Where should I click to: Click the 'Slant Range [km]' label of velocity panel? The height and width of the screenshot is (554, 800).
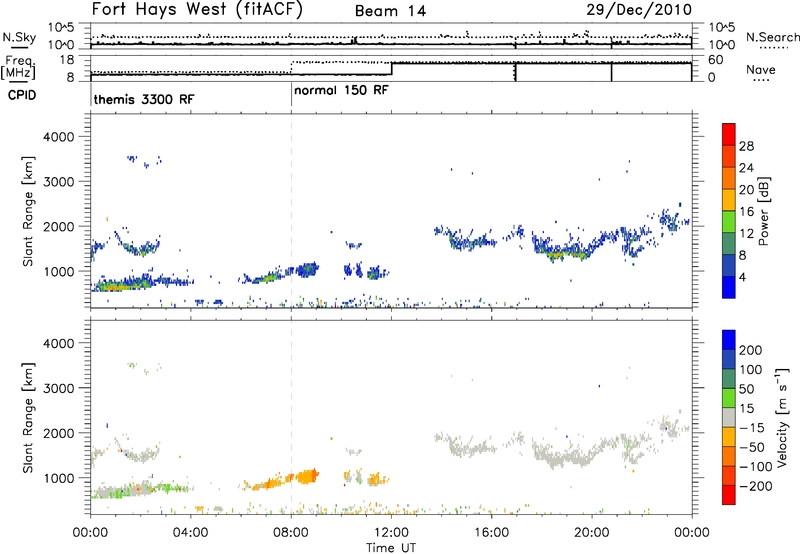pyautogui.click(x=28, y=417)
